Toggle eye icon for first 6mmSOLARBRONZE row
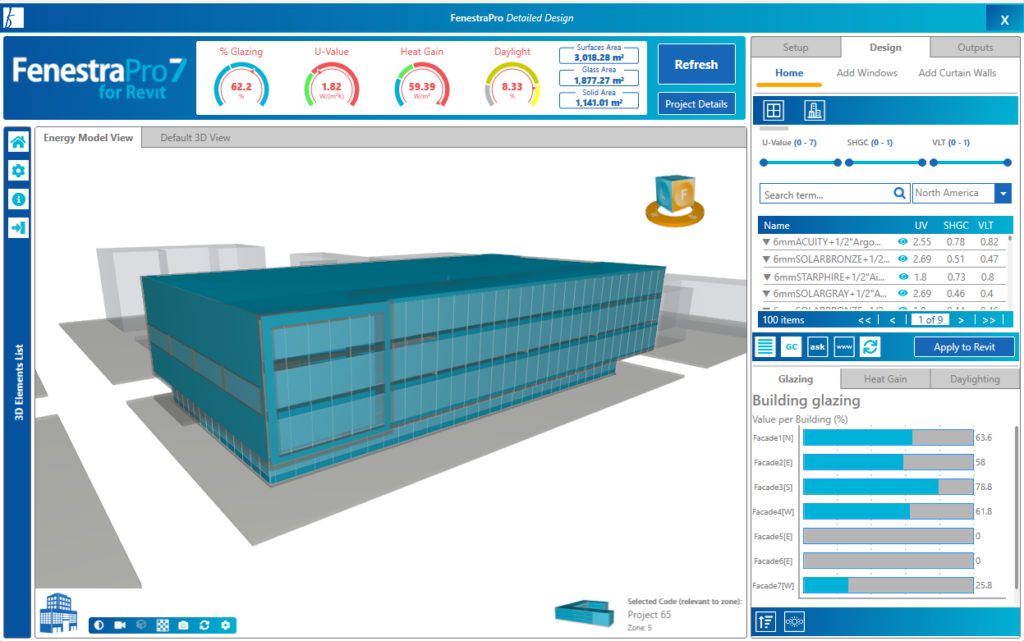This screenshot has width=1024, height=641. [903, 258]
